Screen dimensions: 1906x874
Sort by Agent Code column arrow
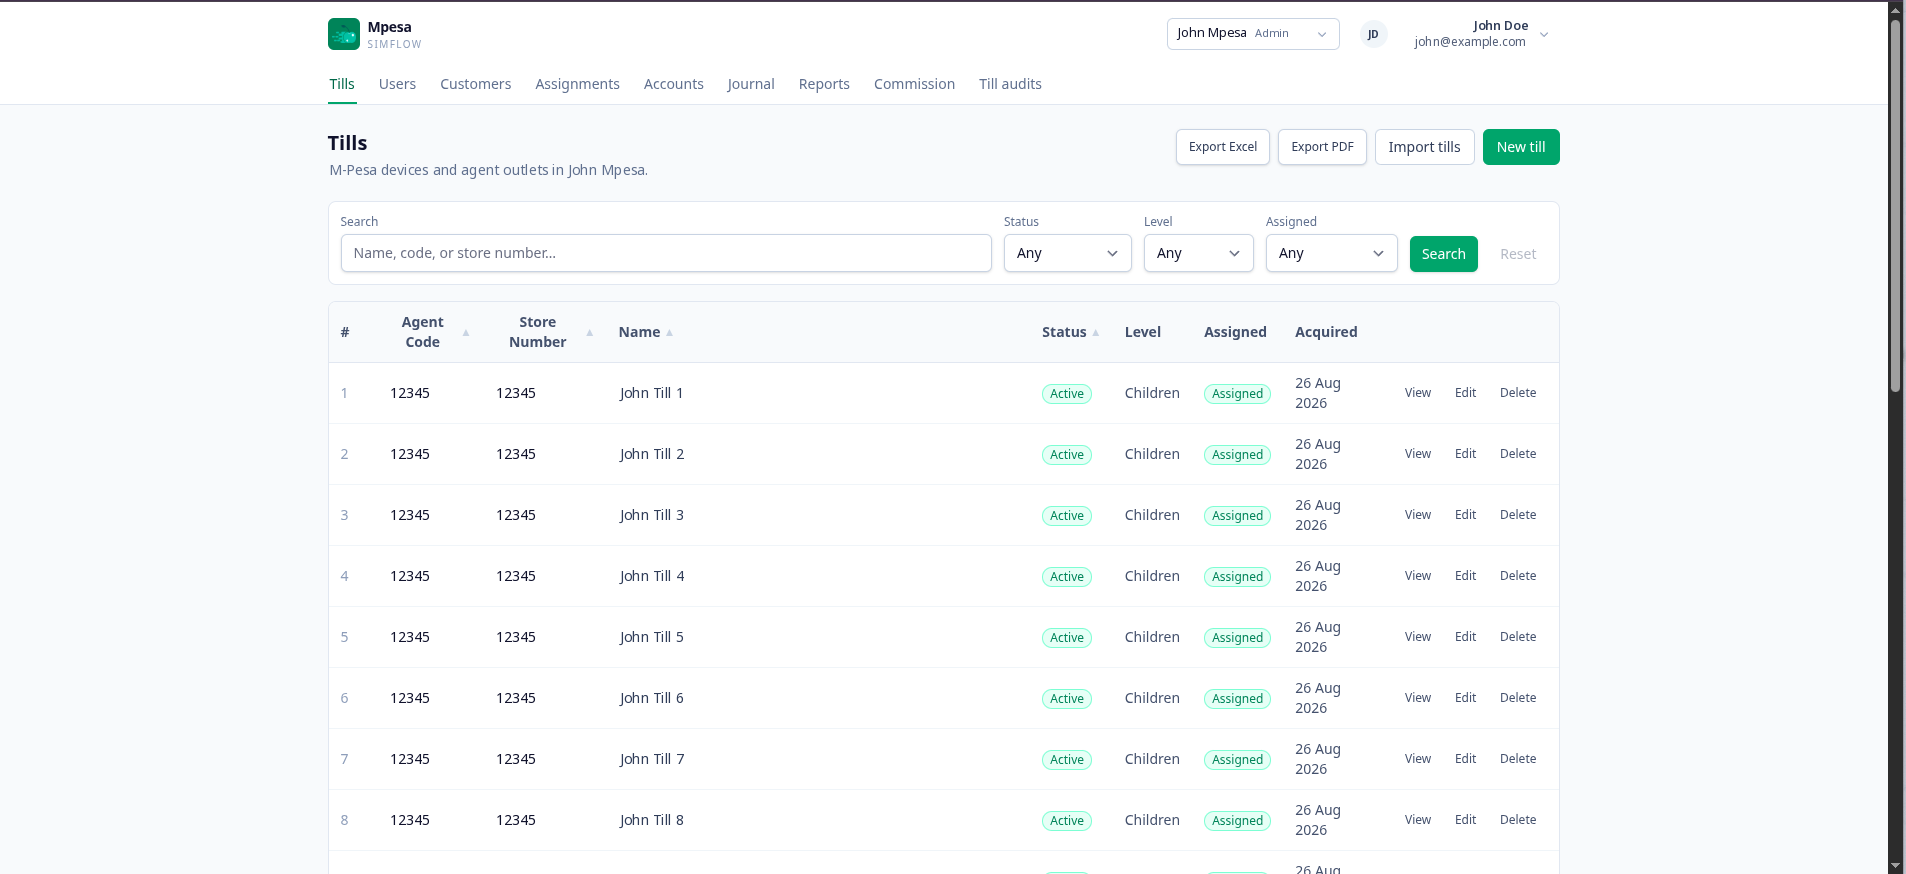pyautogui.click(x=466, y=332)
